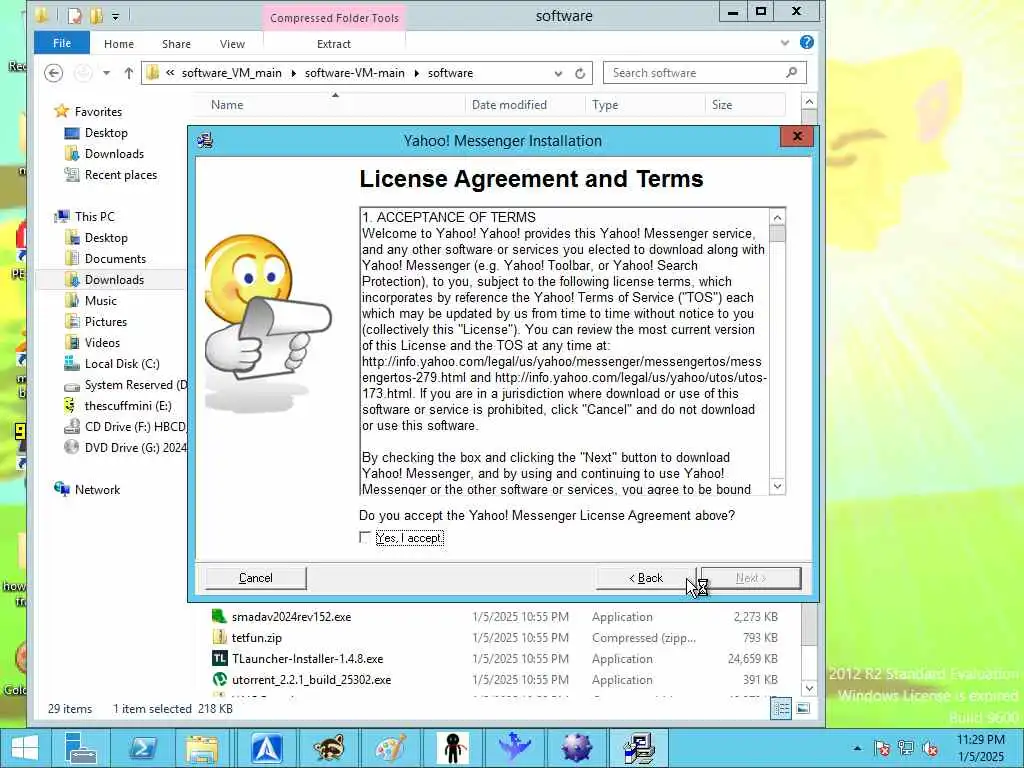Click the installer icon in the dialog title bar

[x=205, y=140]
